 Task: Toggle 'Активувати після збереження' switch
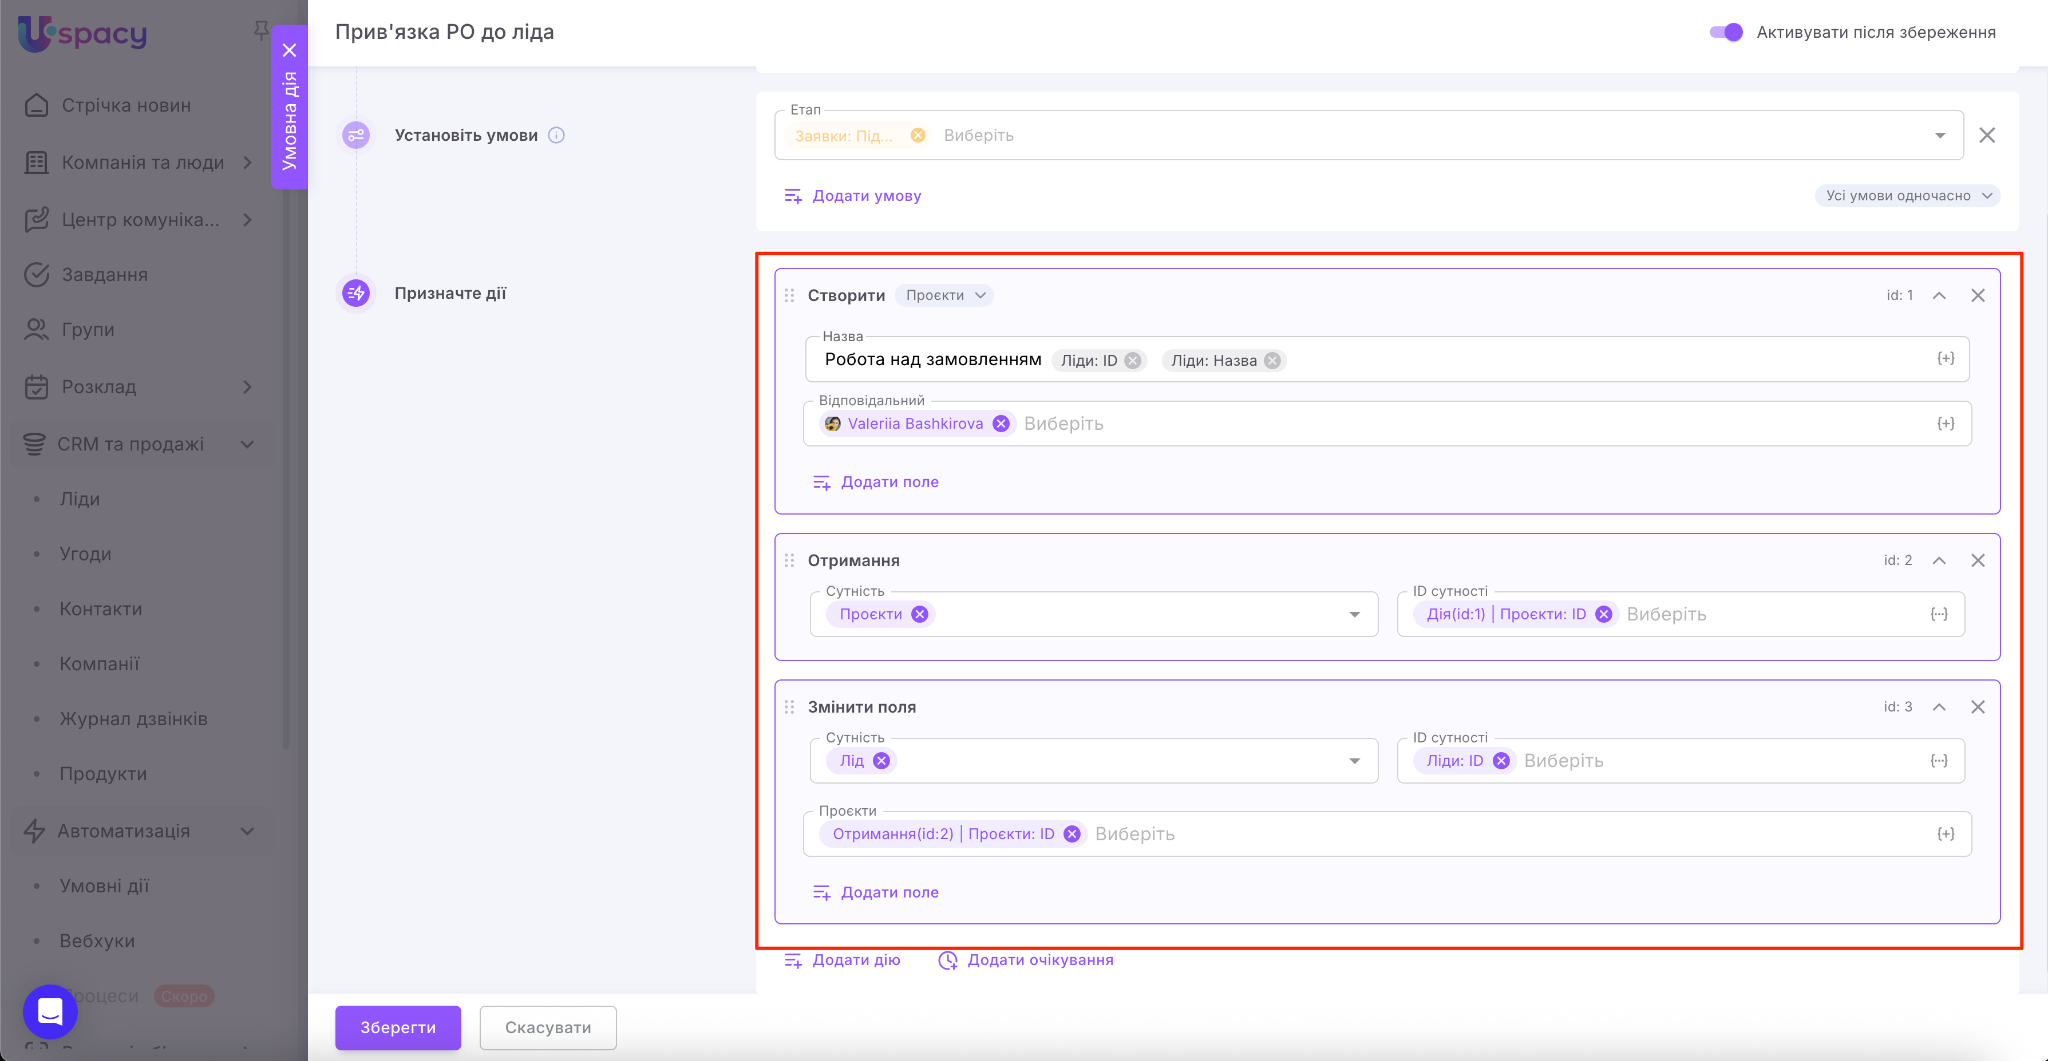(x=1726, y=32)
